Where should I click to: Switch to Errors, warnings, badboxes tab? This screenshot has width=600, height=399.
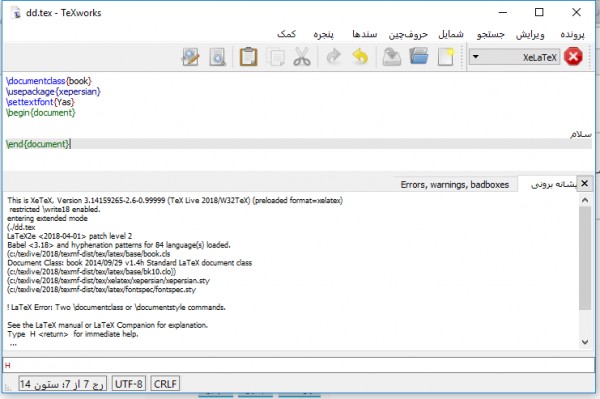pyautogui.click(x=455, y=185)
